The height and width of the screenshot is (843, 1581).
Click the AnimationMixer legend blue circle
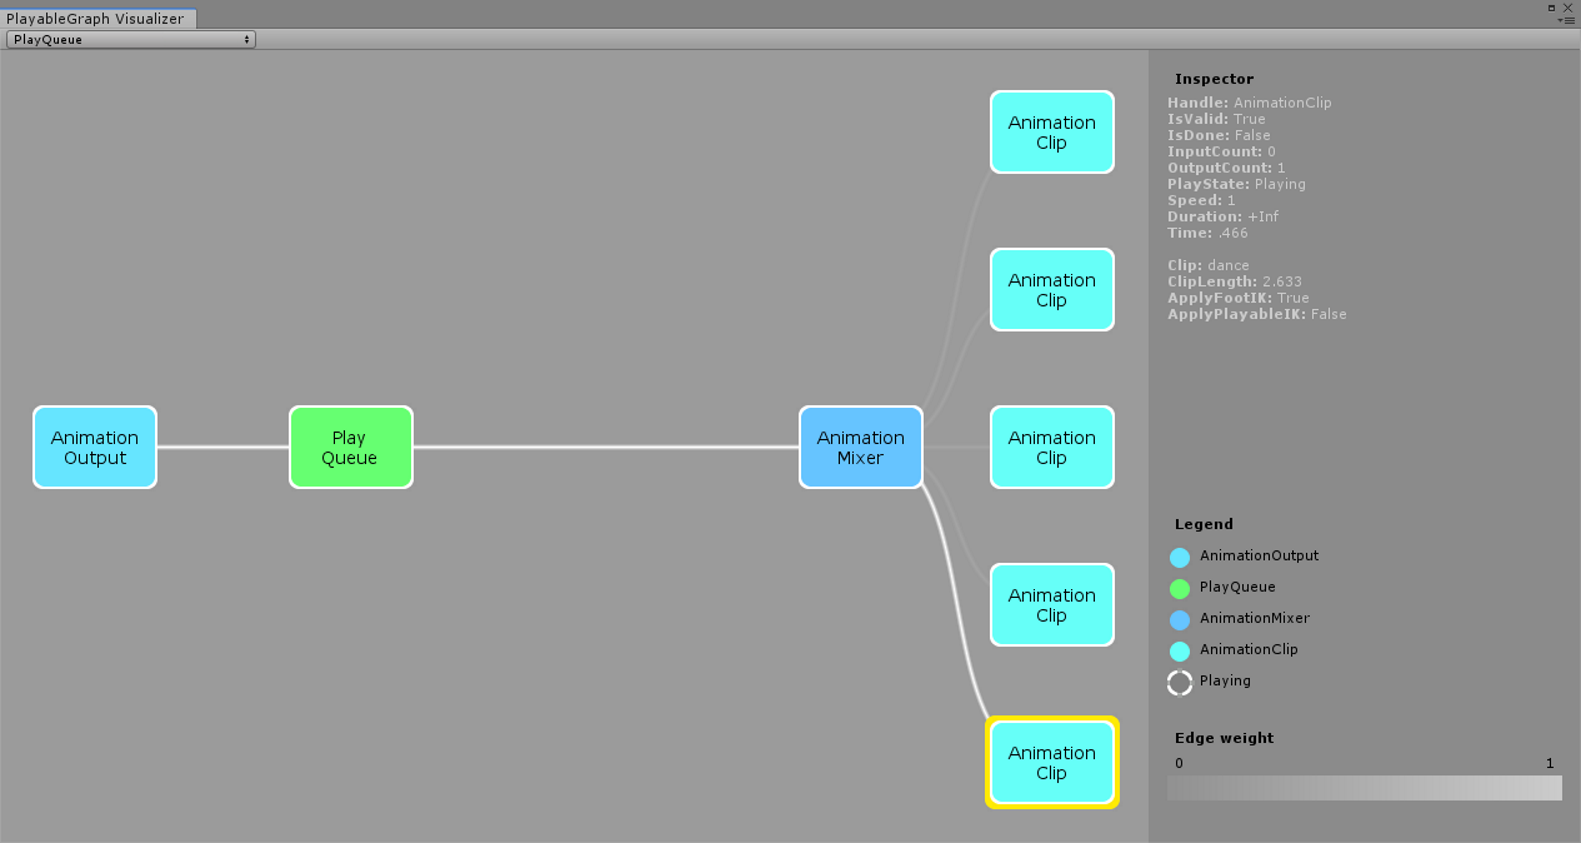tap(1180, 619)
